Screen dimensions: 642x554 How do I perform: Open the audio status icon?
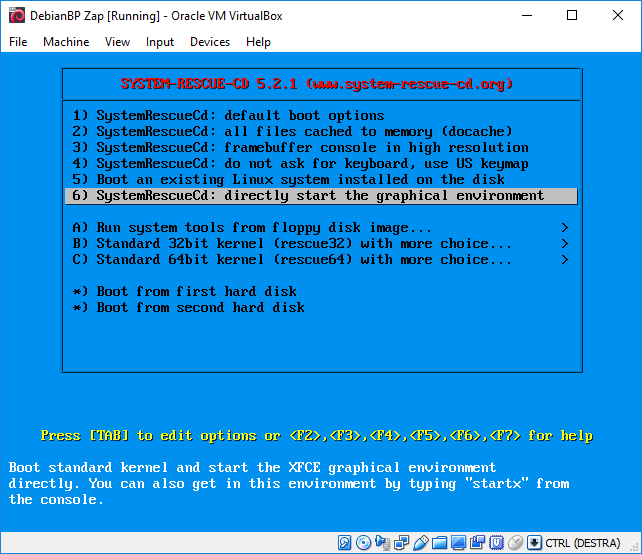click(x=382, y=543)
